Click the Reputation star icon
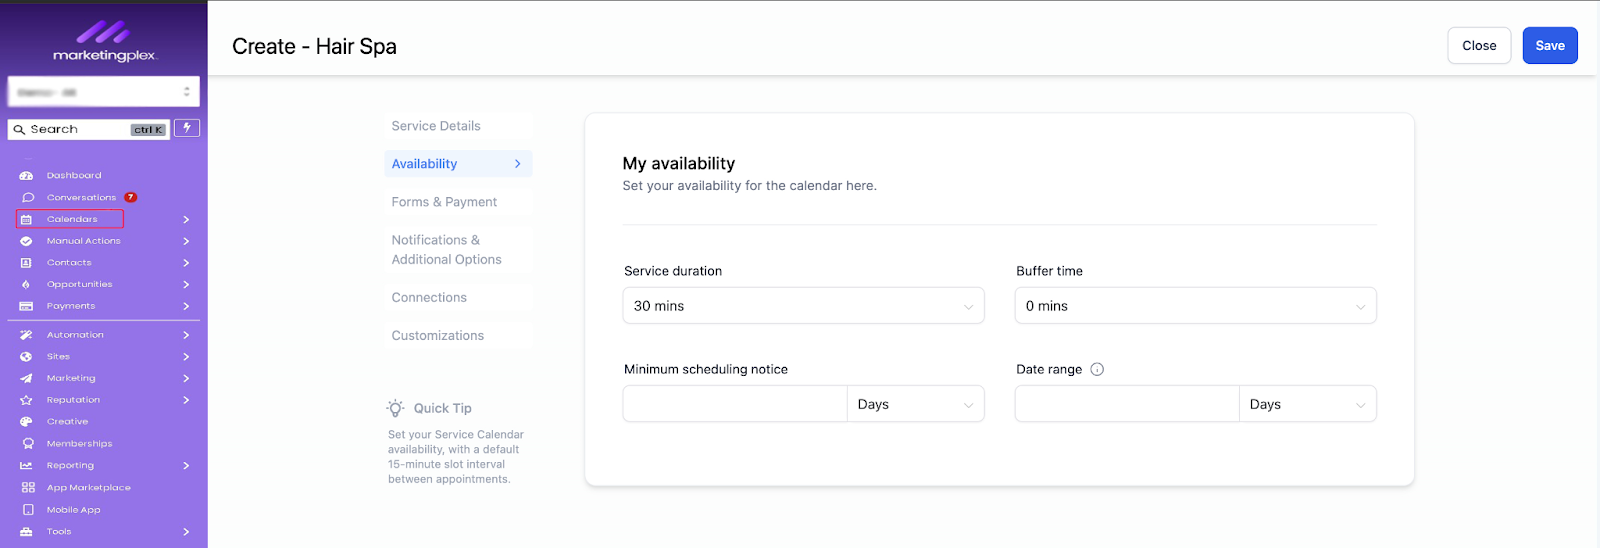The width and height of the screenshot is (1600, 548). 26,400
